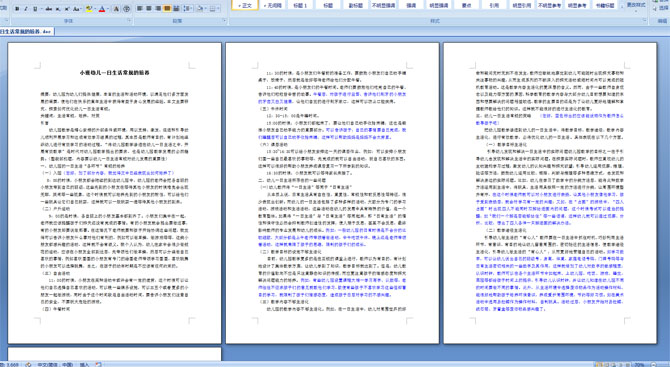The width and height of the screenshot is (670, 367).
Task: Toggle bold formatting in the font group
Action: point(17,9)
